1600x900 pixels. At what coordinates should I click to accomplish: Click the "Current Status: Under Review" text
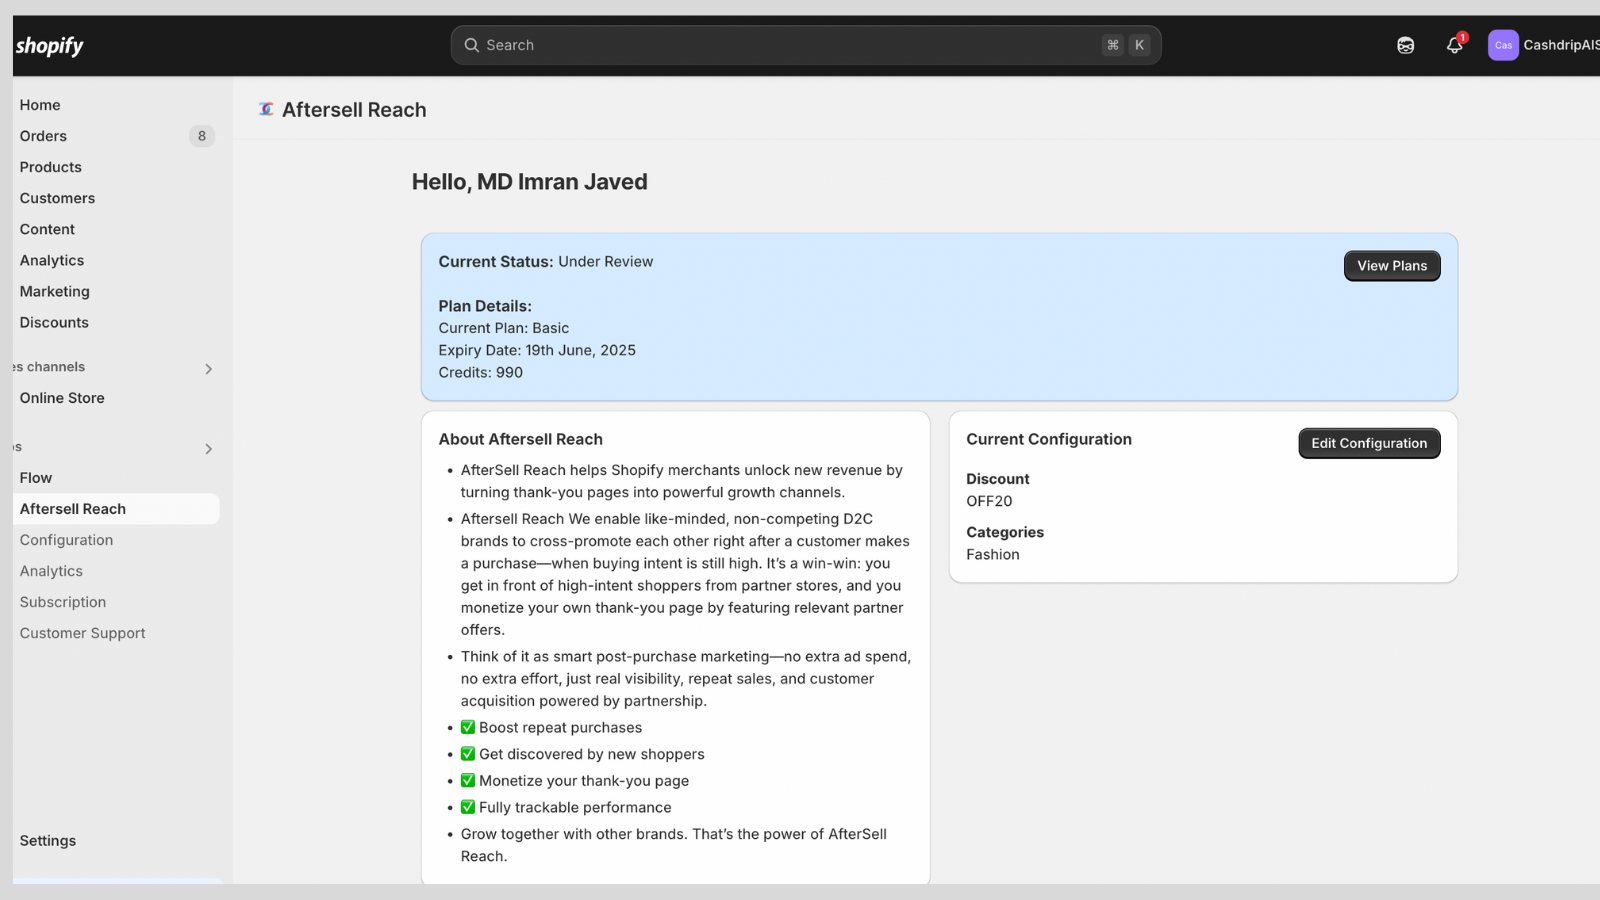point(546,262)
